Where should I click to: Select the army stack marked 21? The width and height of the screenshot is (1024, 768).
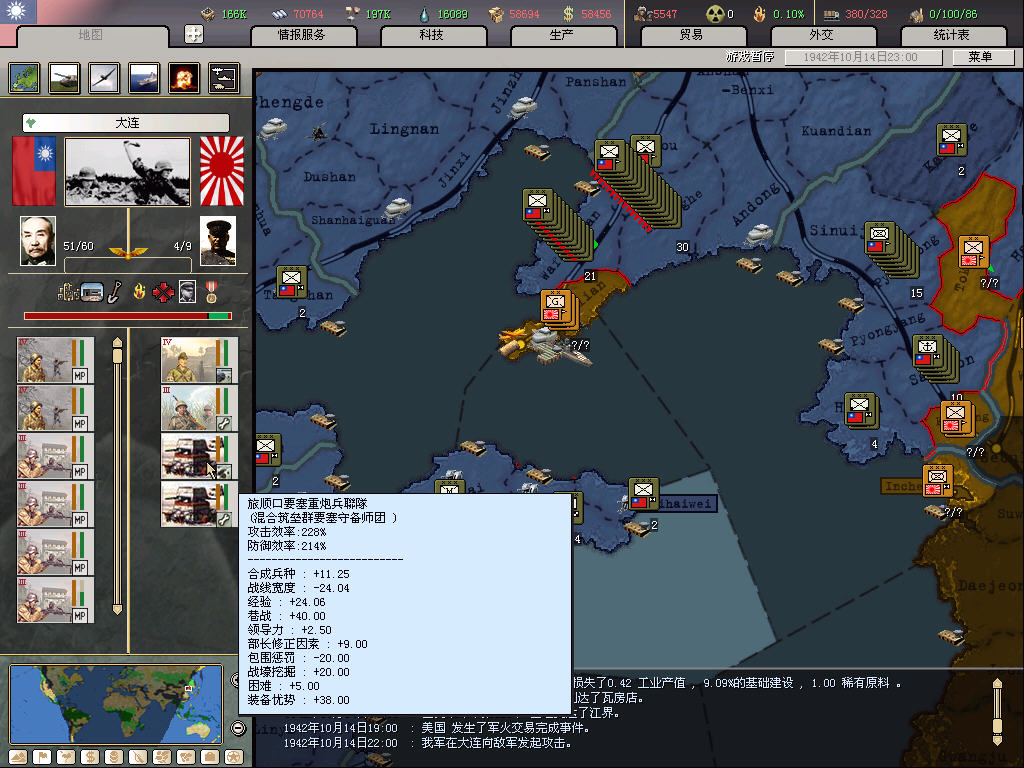558,224
